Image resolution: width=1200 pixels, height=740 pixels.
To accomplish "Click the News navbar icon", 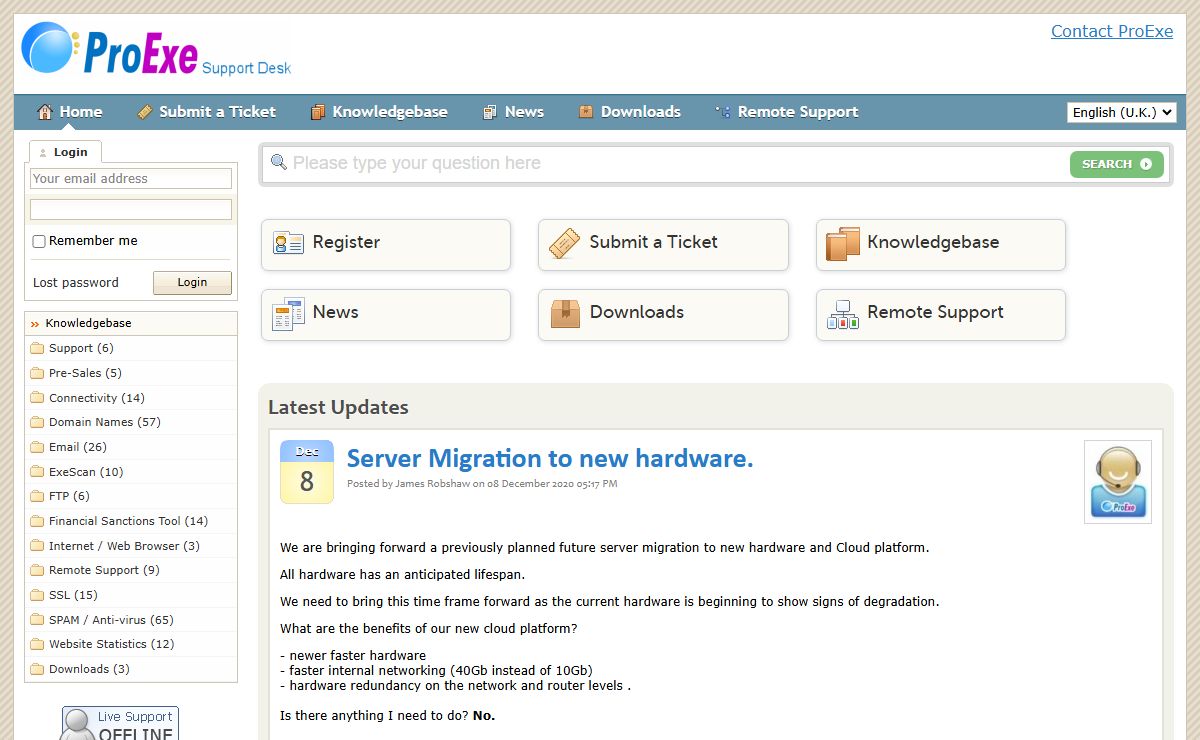I will [490, 112].
